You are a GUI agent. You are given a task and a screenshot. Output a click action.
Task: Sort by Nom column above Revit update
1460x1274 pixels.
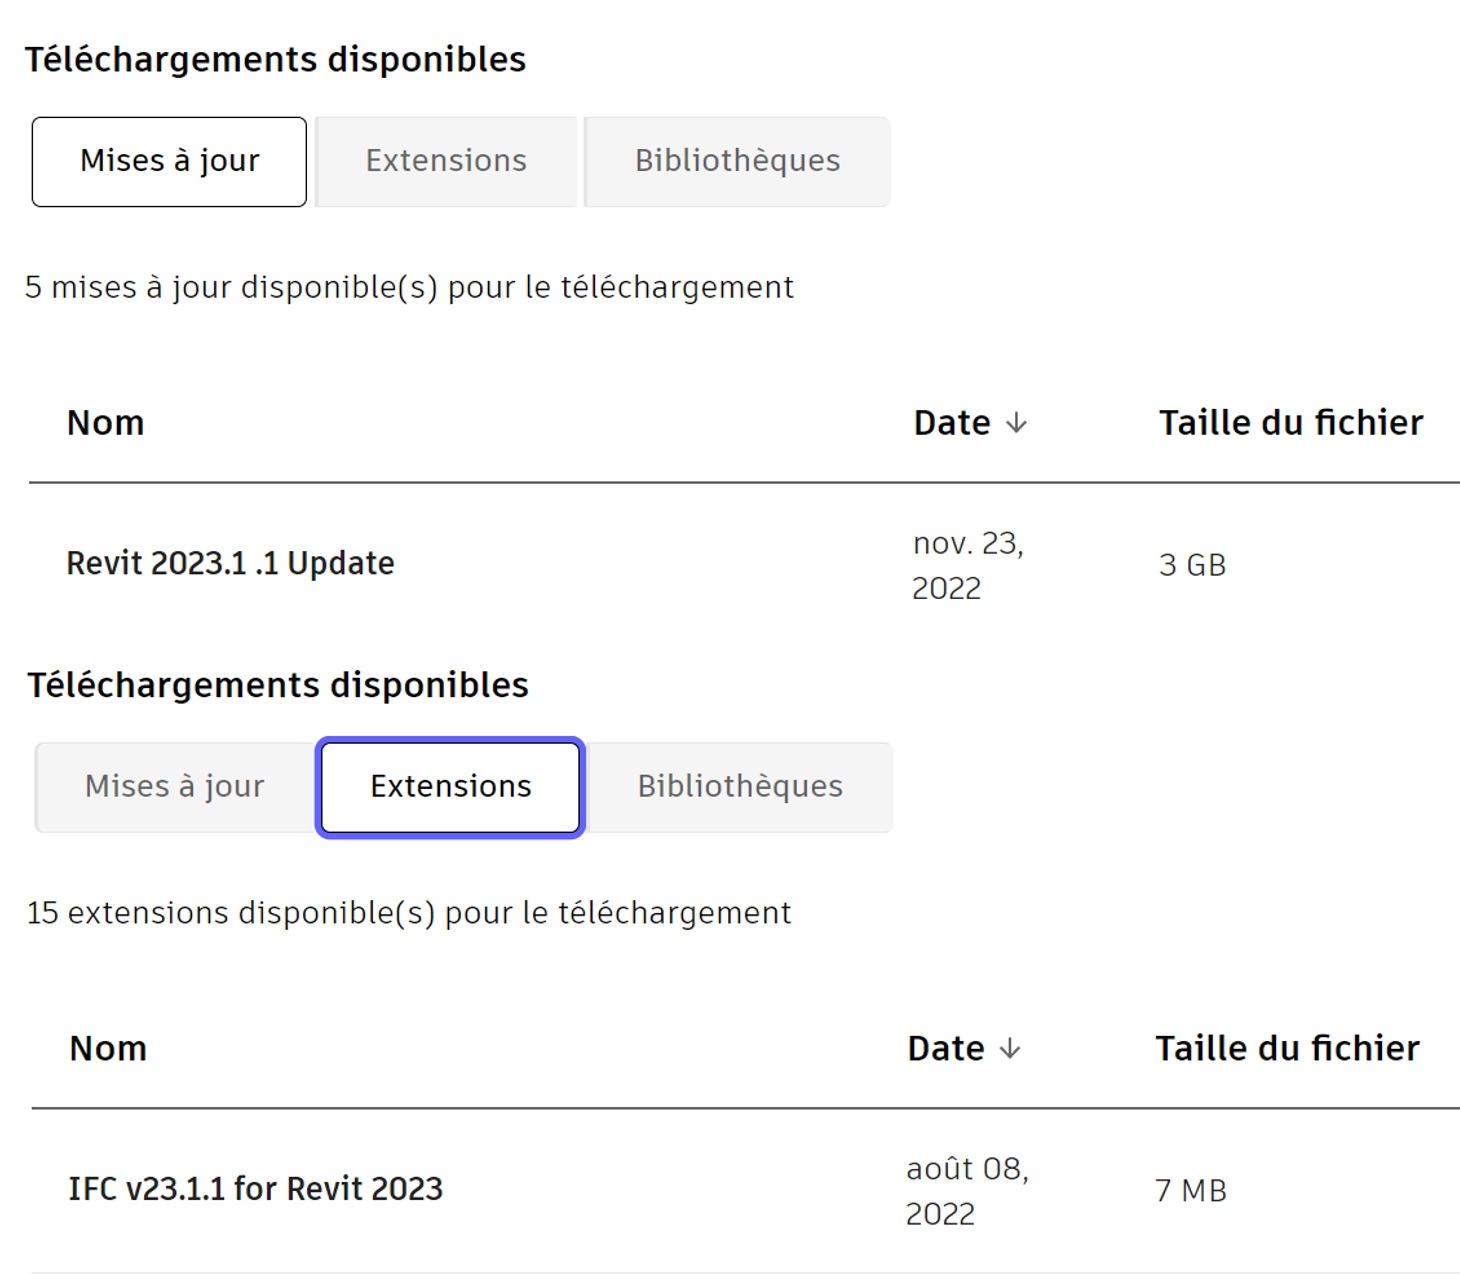point(105,423)
